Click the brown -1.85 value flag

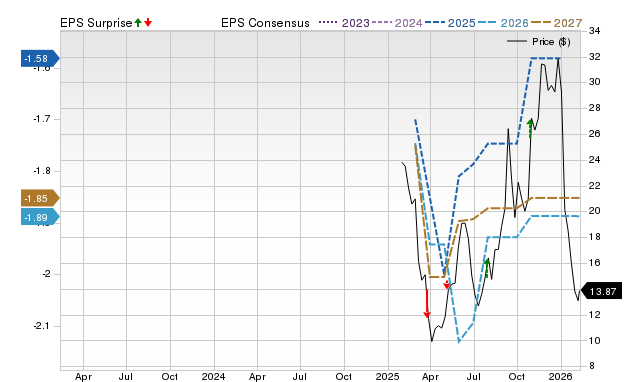click(40, 198)
